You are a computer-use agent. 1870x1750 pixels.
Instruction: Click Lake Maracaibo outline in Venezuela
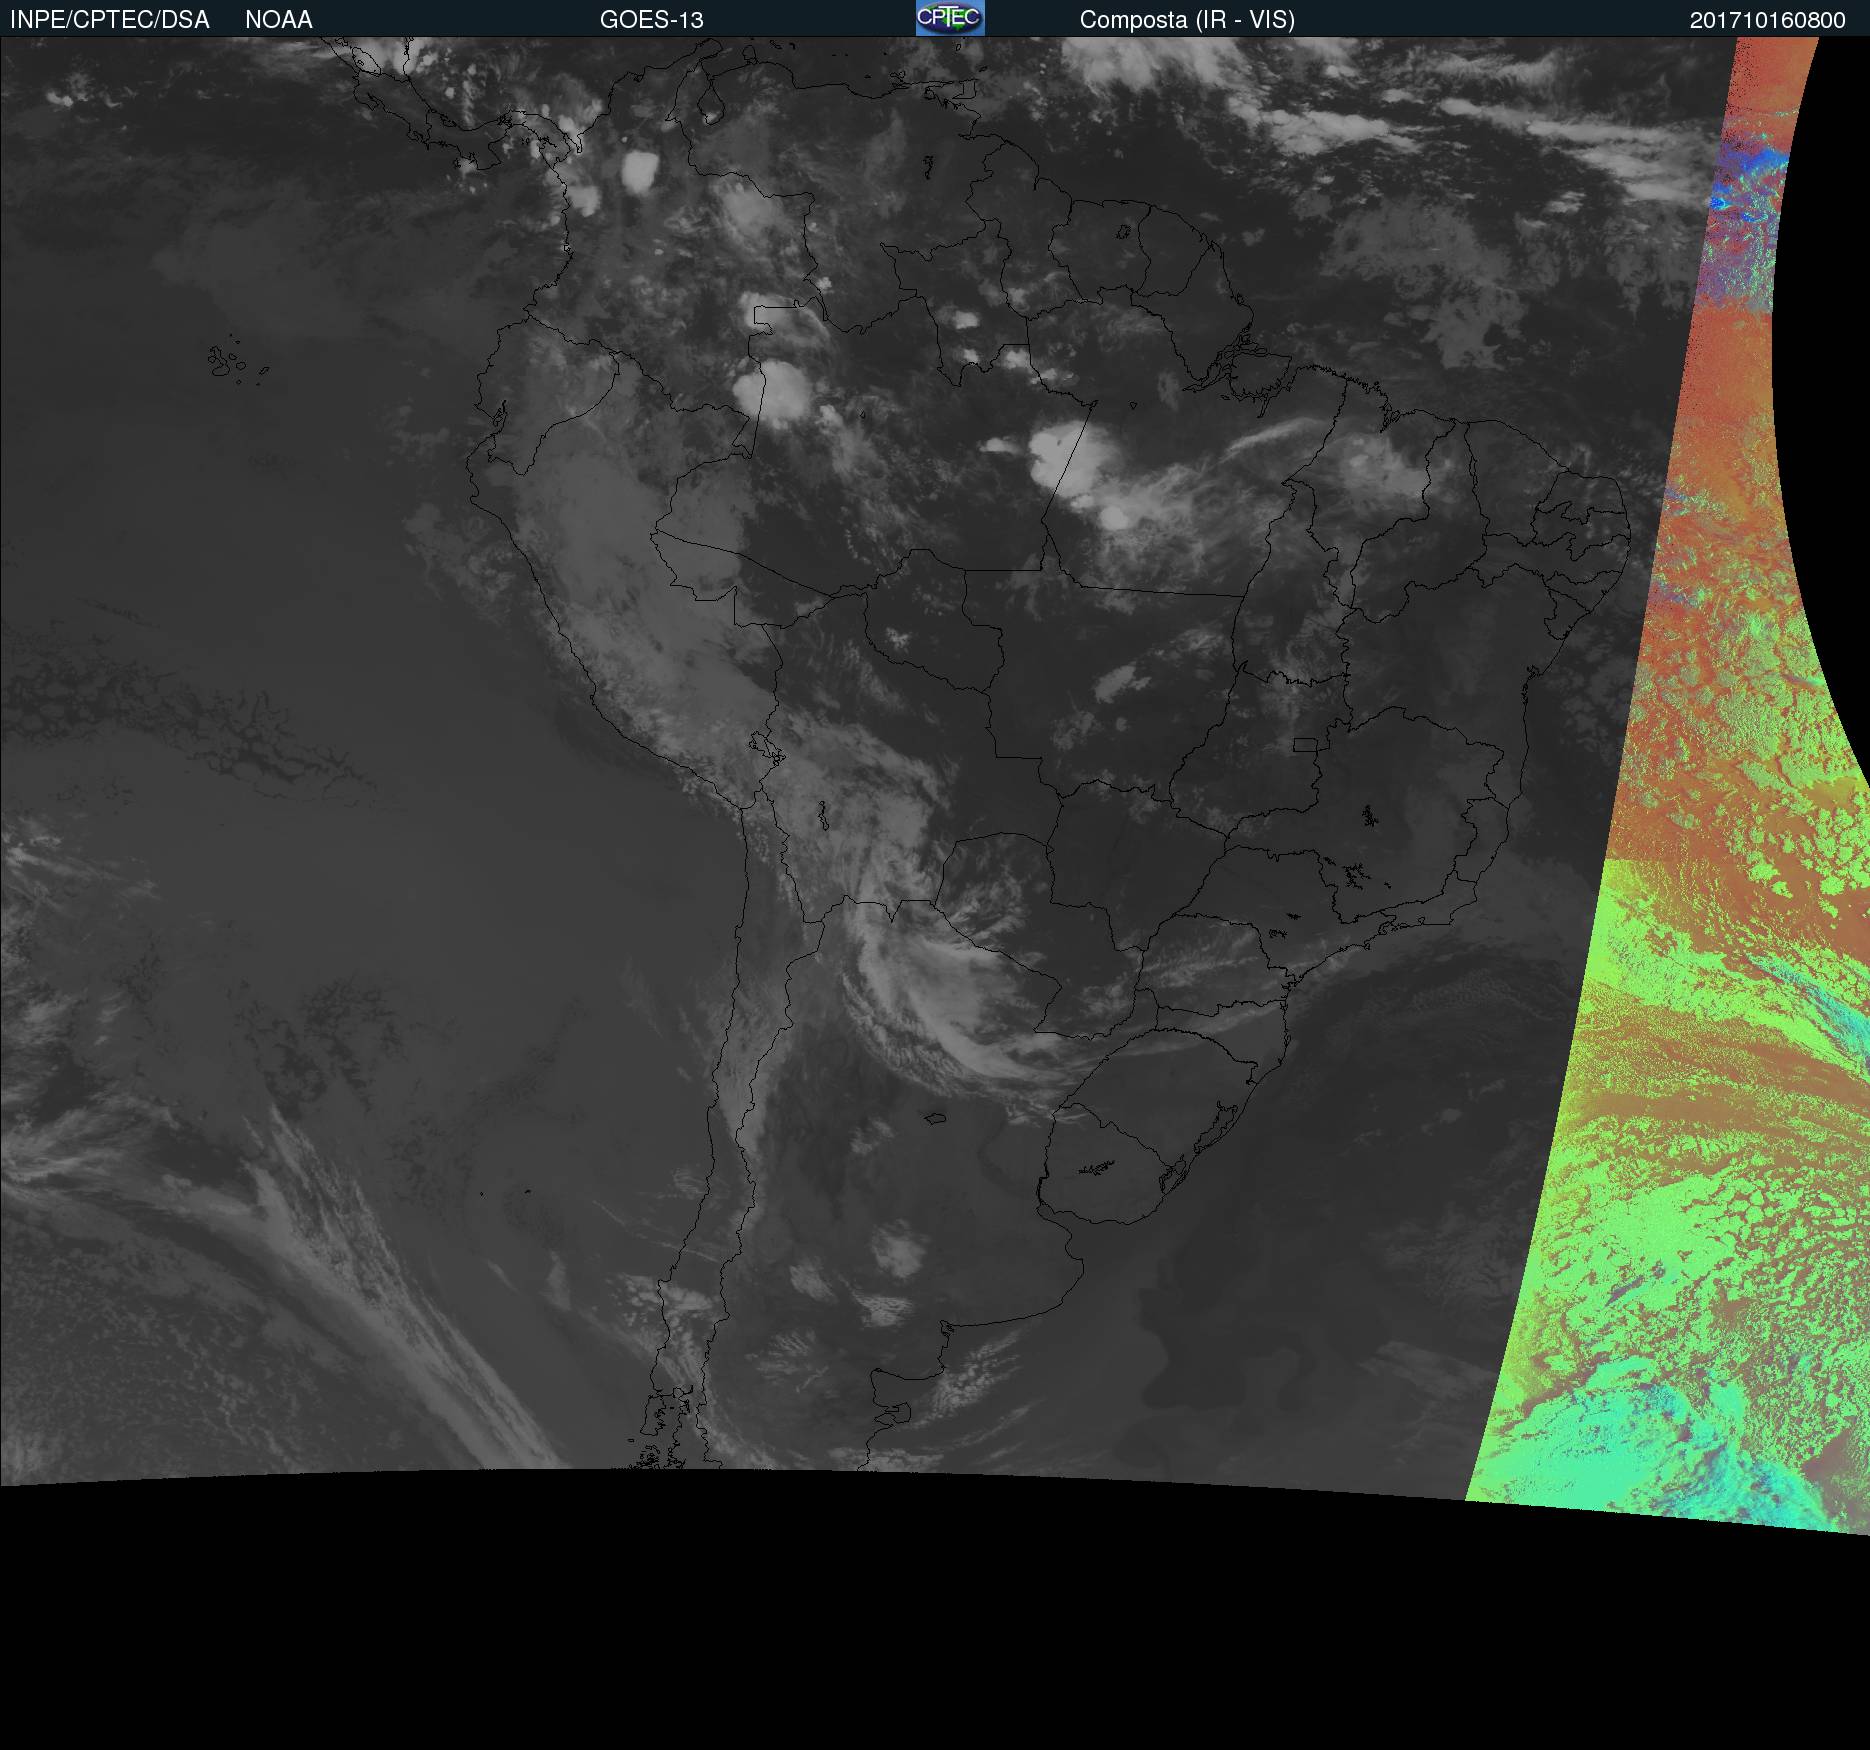point(711,104)
